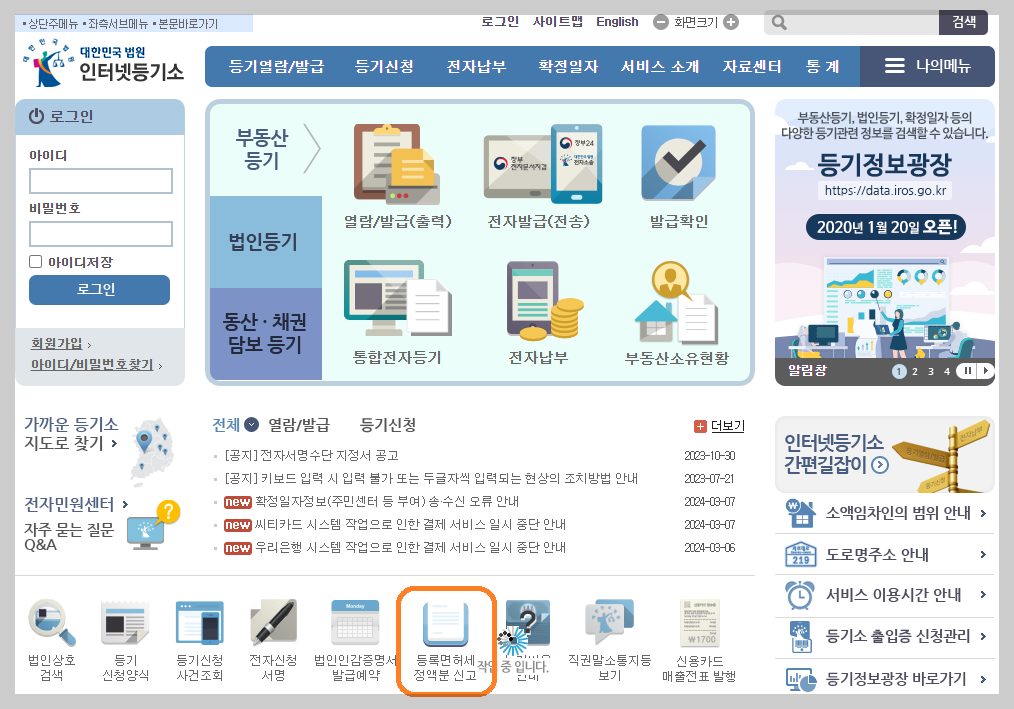The image size is (1014, 709).
Task: Open 신용카드 매출전표 발행 icon
Action: [x=699, y=622]
